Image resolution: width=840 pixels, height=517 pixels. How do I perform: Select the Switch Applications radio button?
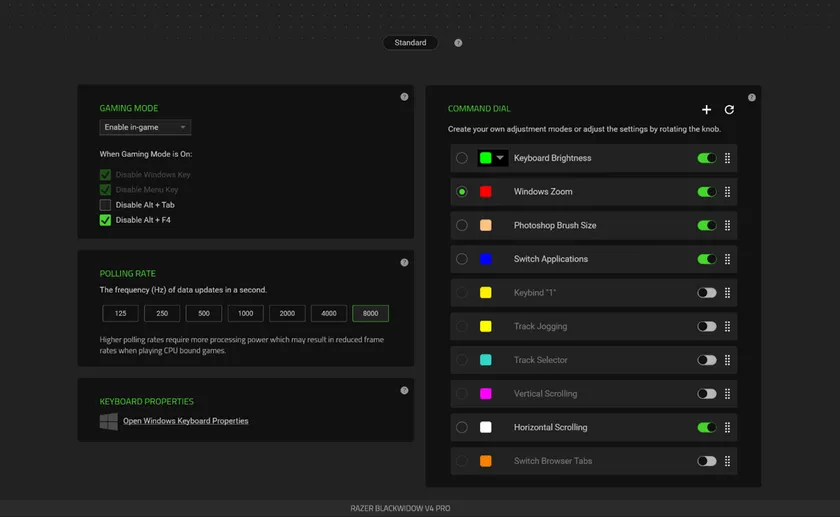pyautogui.click(x=461, y=259)
